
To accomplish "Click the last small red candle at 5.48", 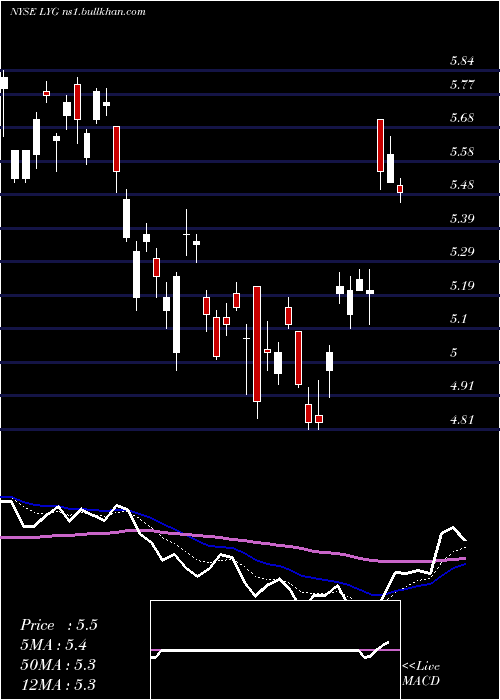I will click(400, 189).
